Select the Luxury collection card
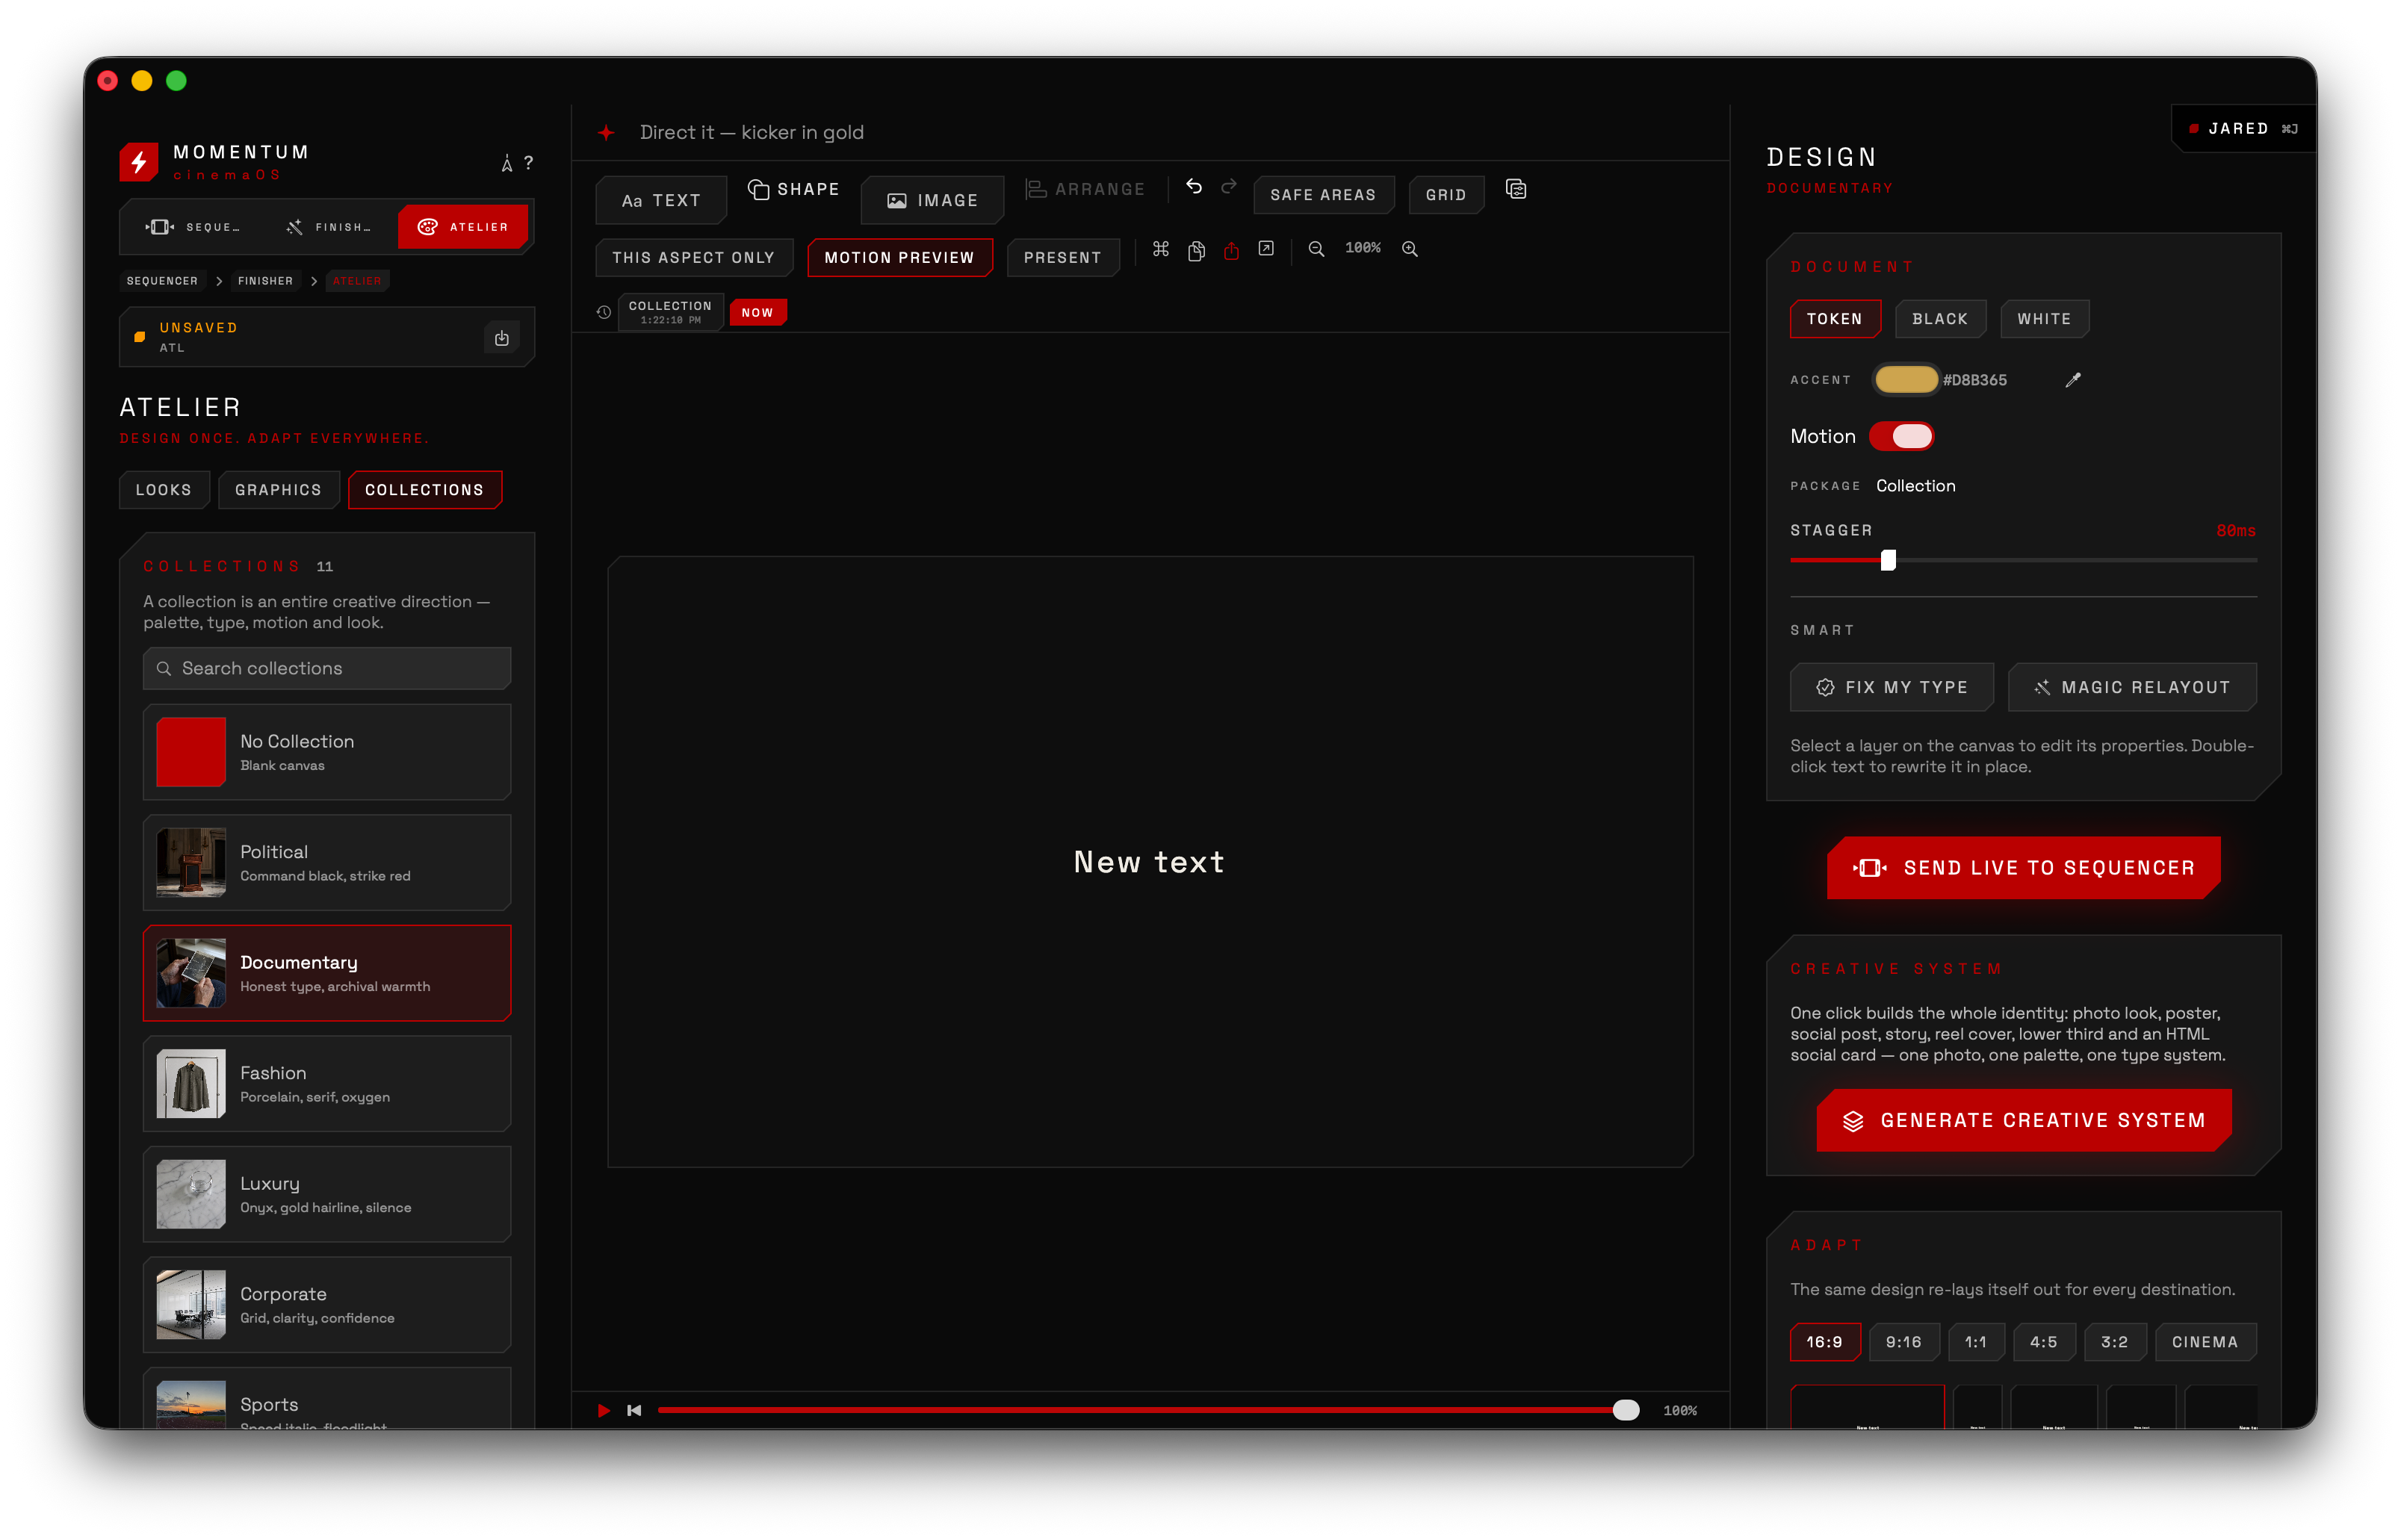Viewport: 2401px width, 1540px height. pyautogui.click(x=327, y=1194)
